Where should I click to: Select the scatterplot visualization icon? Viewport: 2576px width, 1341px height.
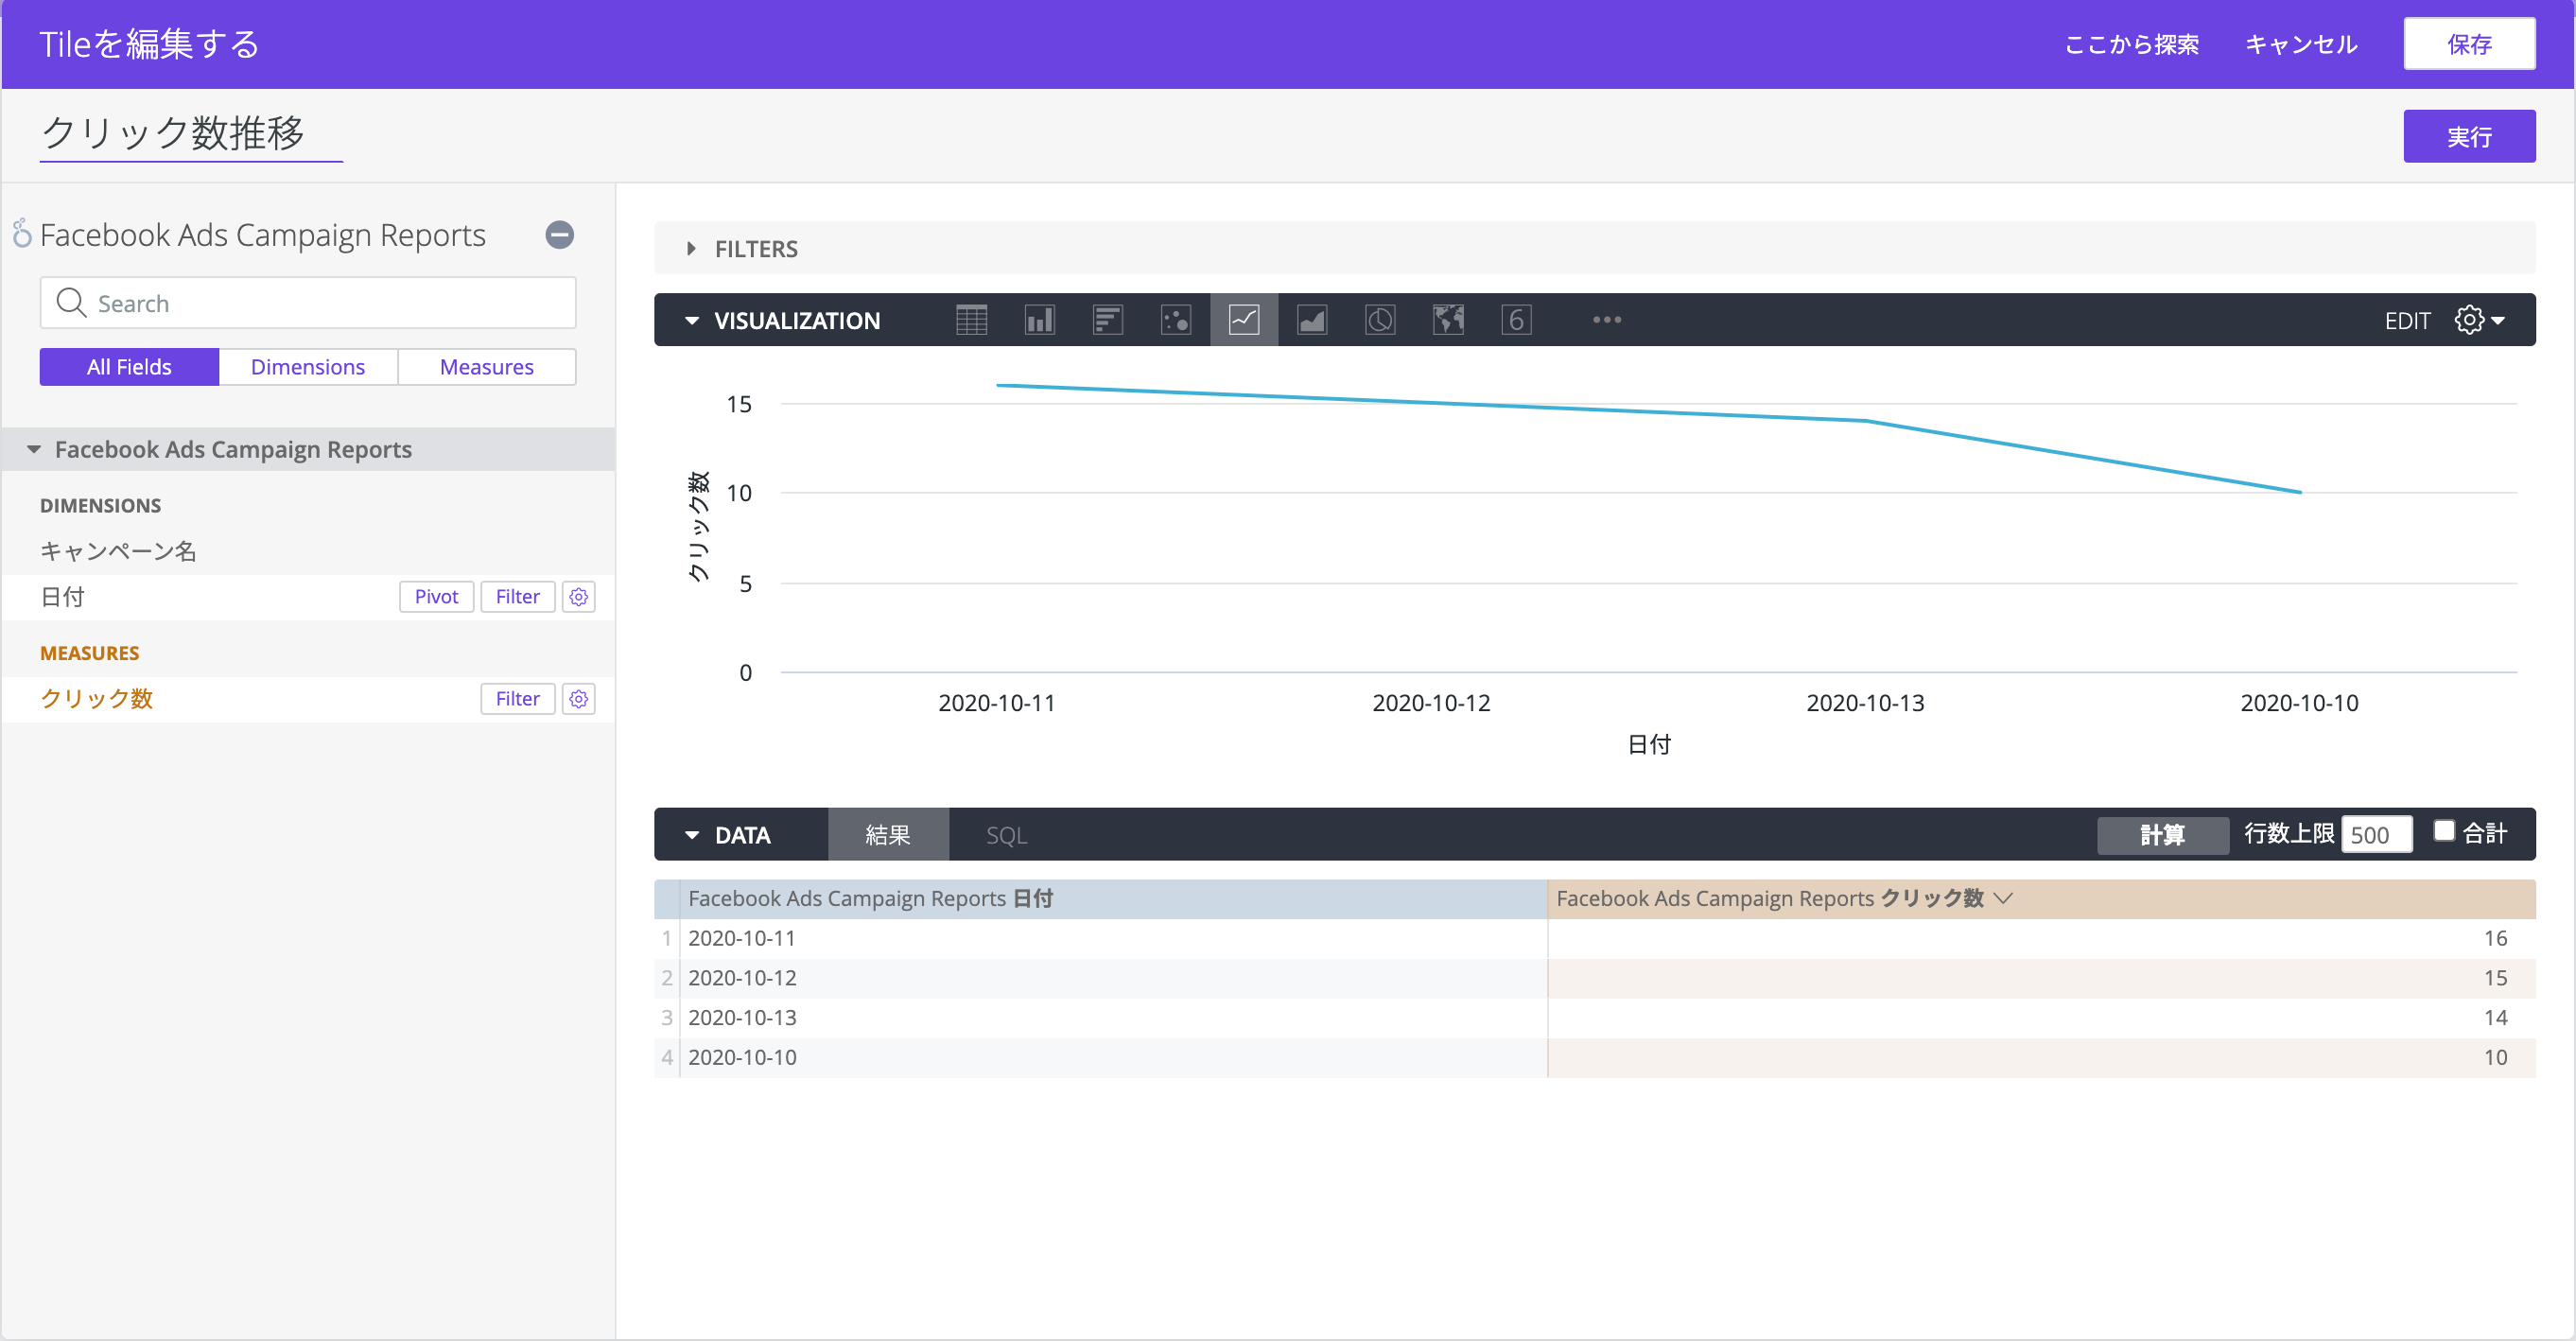[x=1175, y=320]
